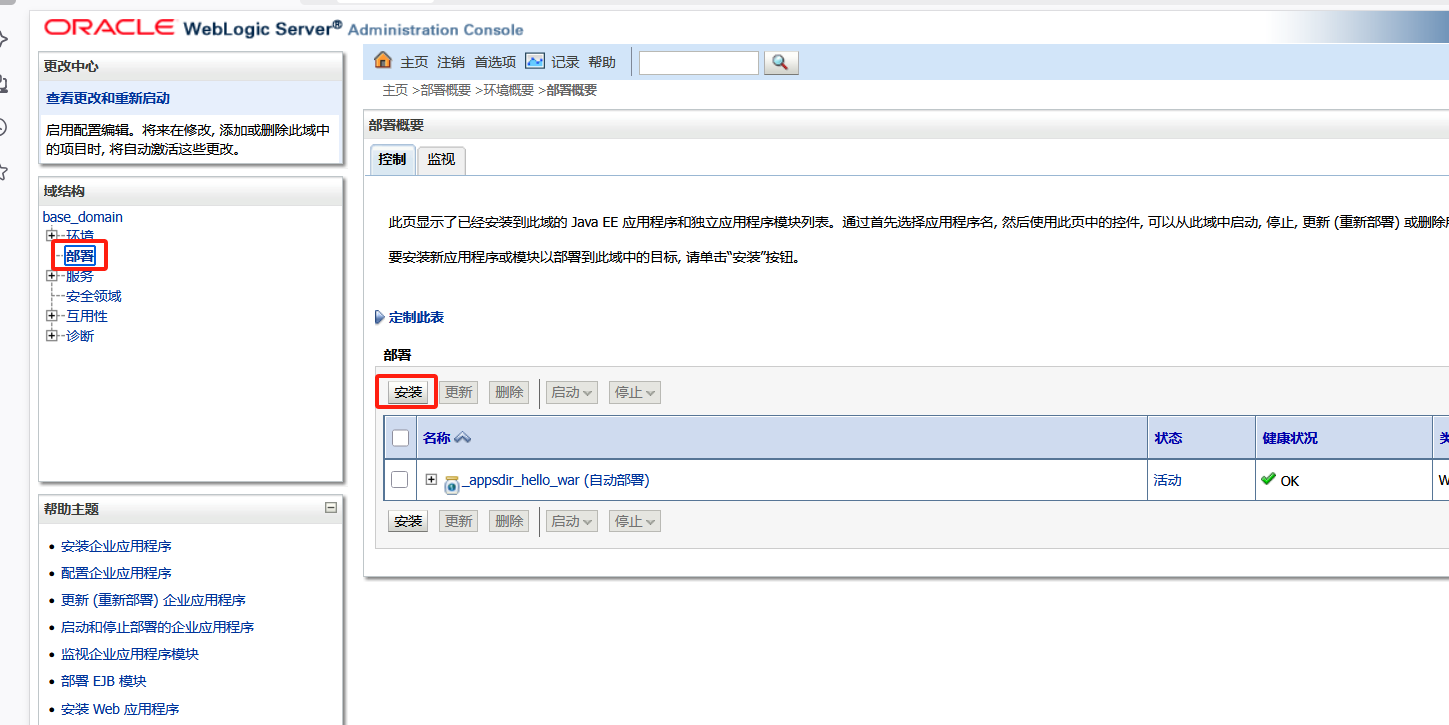This screenshot has width=1449, height=725.
Task: Click the 定制此表 arrow icon
Action: (x=379, y=317)
